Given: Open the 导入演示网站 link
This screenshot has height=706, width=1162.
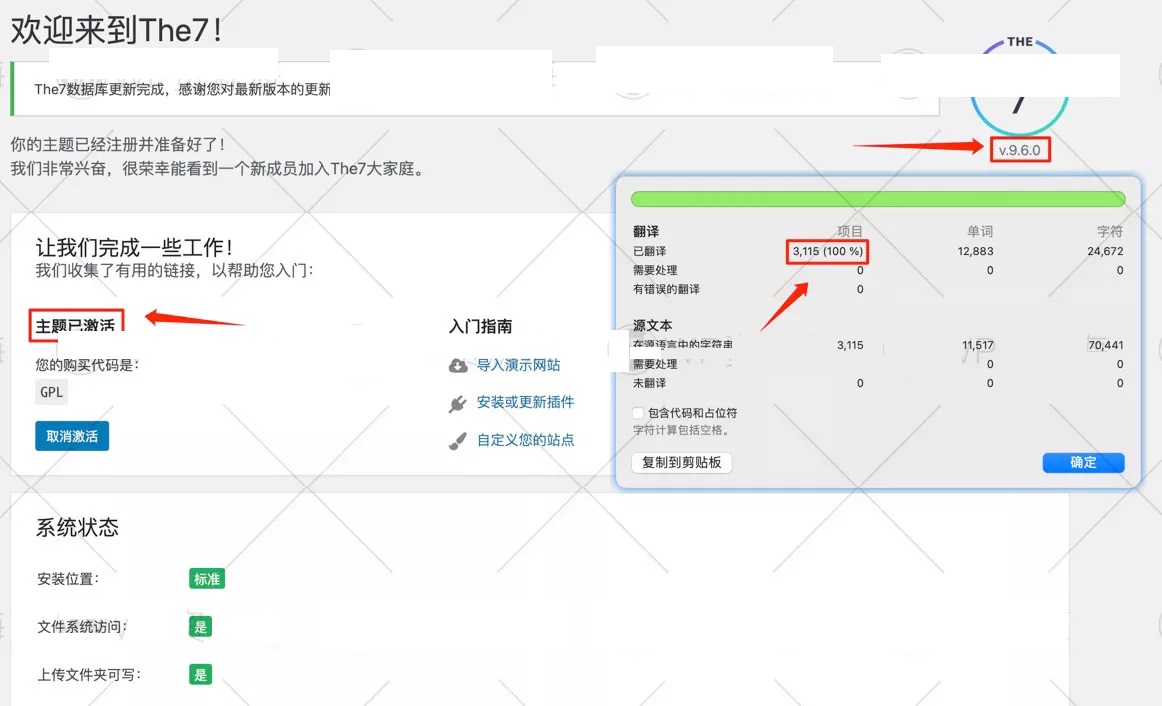Looking at the screenshot, I should pos(518,366).
